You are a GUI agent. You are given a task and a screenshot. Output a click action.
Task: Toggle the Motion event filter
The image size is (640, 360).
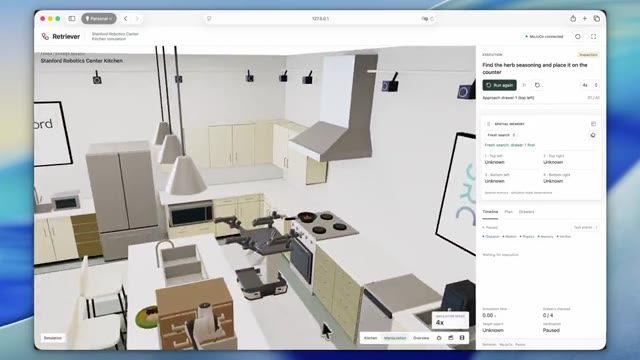(x=509, y=237)
